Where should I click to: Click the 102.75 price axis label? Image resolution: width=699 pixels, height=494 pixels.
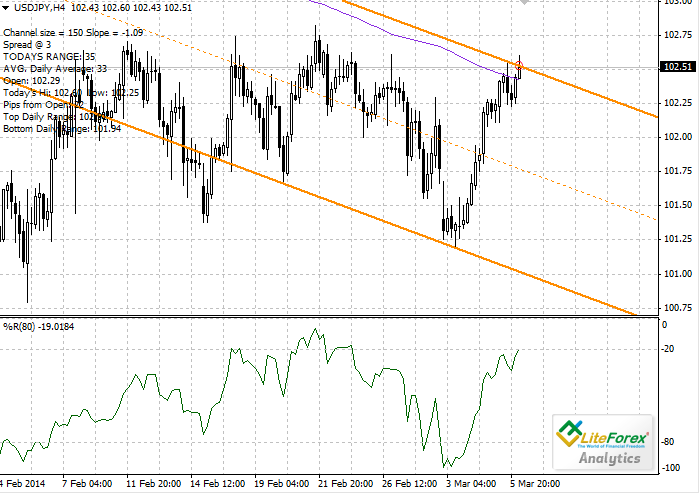click(x=678, y=35)
